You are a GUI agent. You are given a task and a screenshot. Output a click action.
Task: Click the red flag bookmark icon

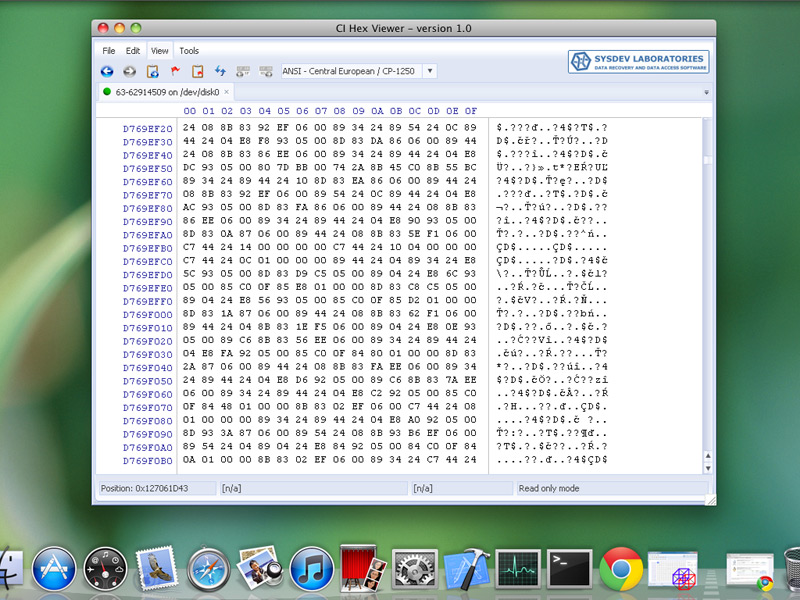[x=175, y=71]
